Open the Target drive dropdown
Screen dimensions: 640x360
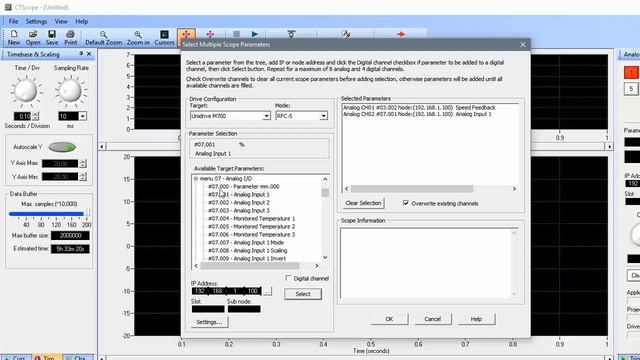click(x=266, y=116)
